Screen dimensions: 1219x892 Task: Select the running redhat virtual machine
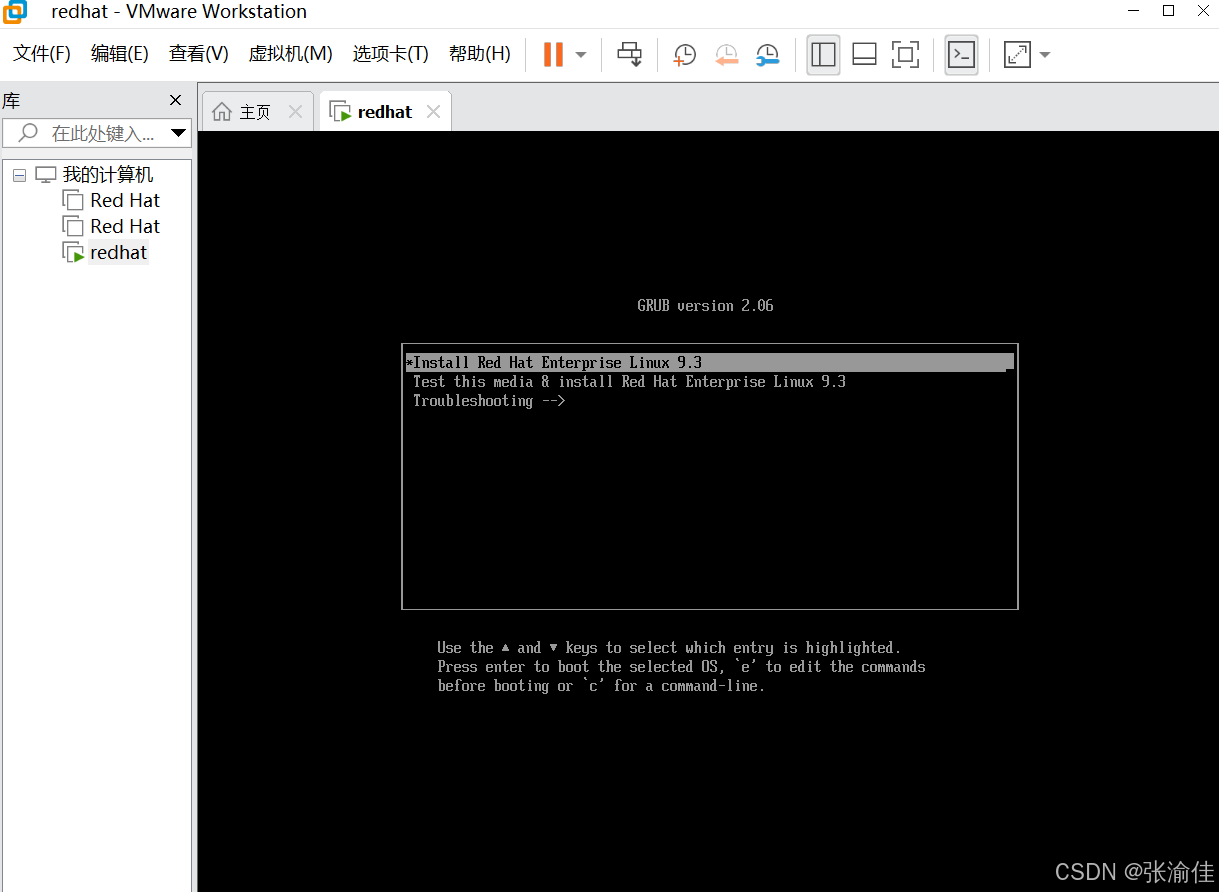click(118, 252)
